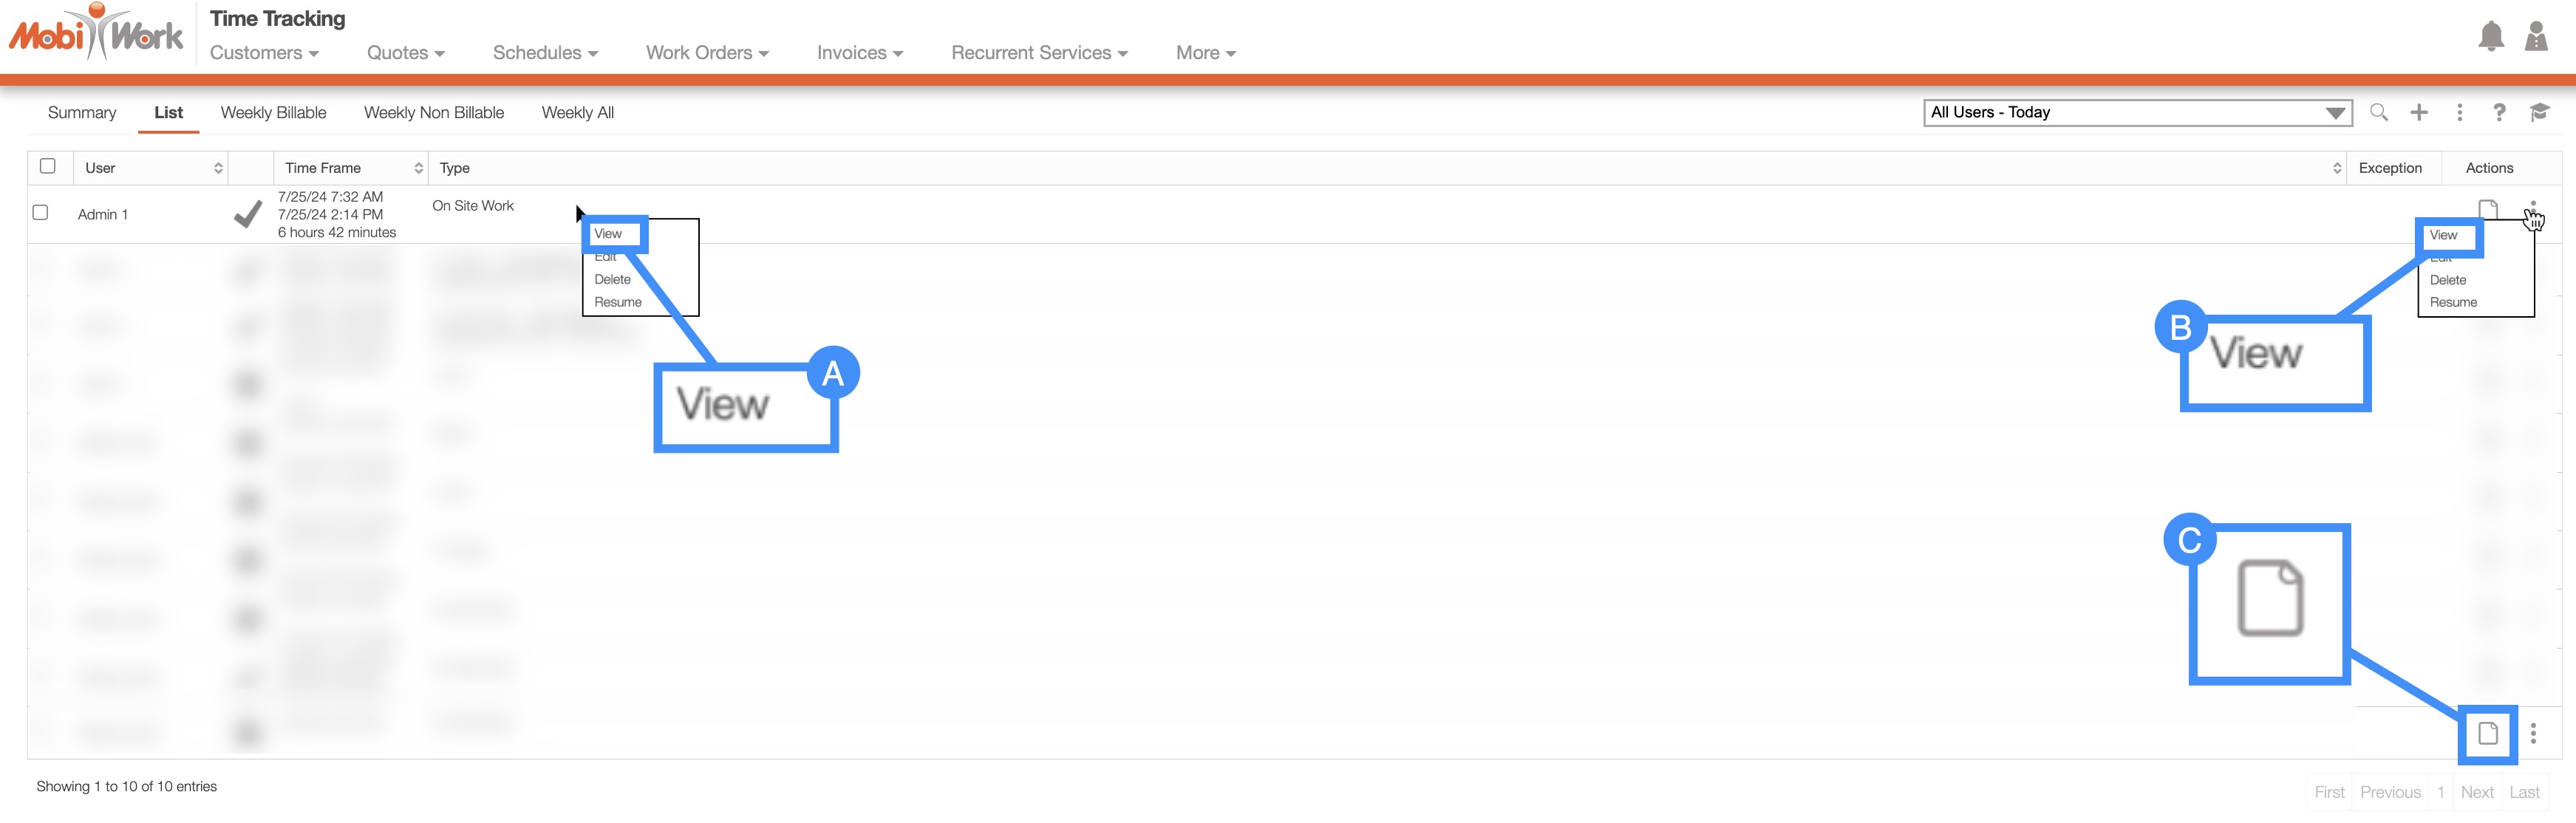Toggle the select-all header checkbox
Screen dimensions: 2576x823
click(x=47, y=166)
